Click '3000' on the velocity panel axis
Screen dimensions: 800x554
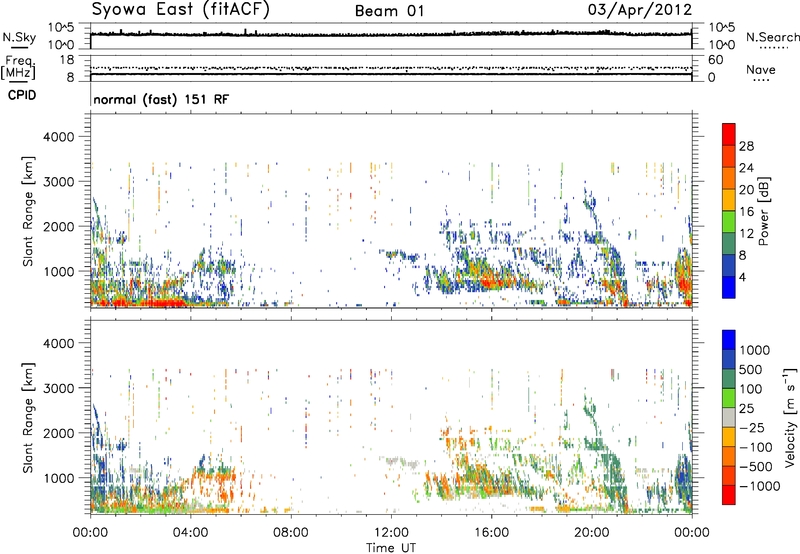pos(59,388)
